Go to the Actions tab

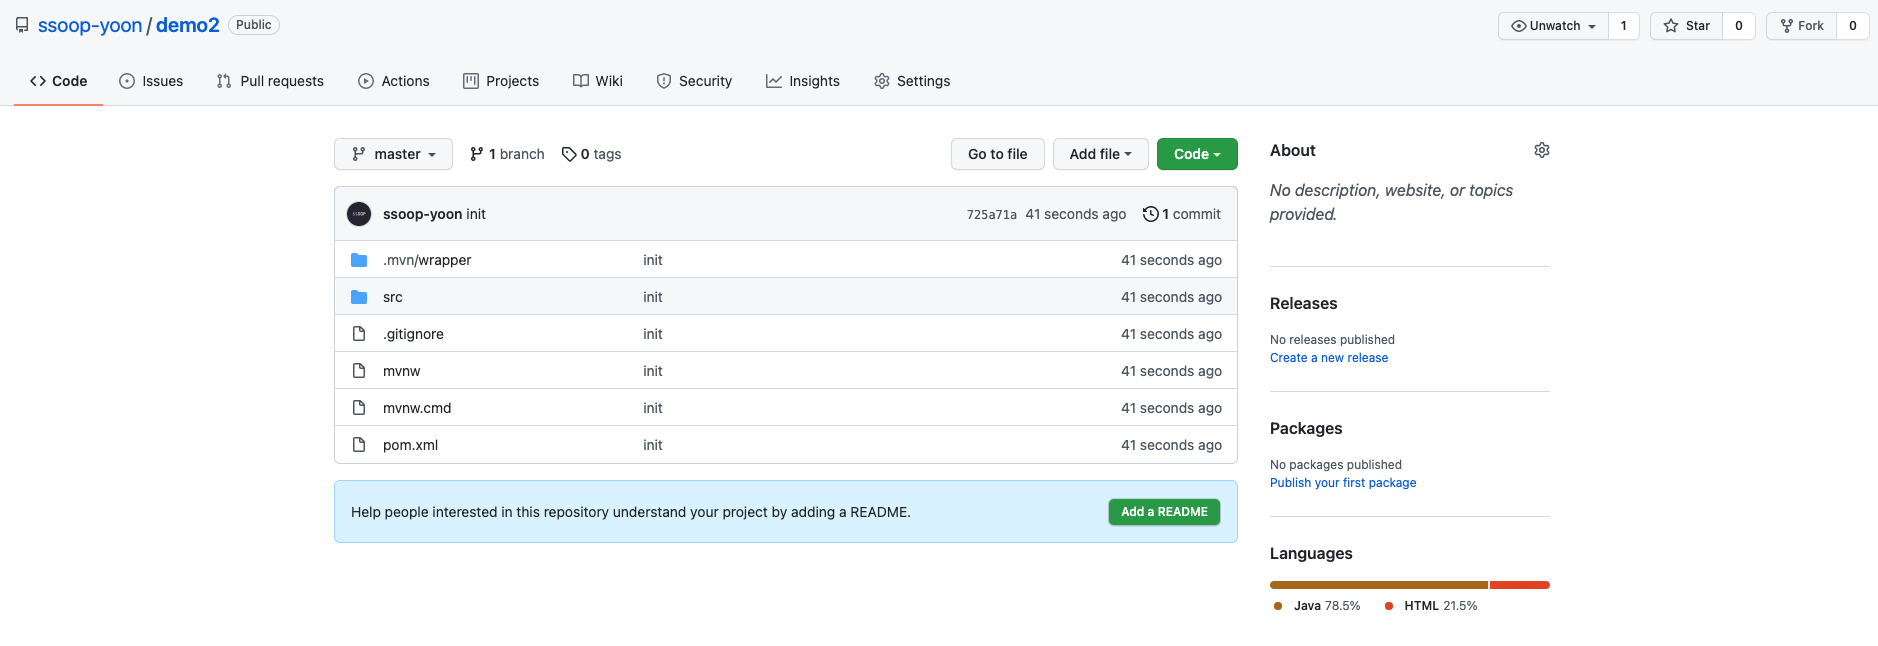pos(394,81)
